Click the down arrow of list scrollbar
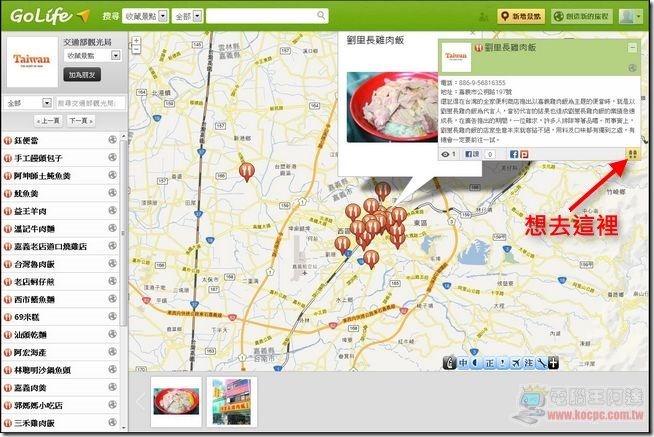This screenshot has height=437, width=654. [123, 427]
